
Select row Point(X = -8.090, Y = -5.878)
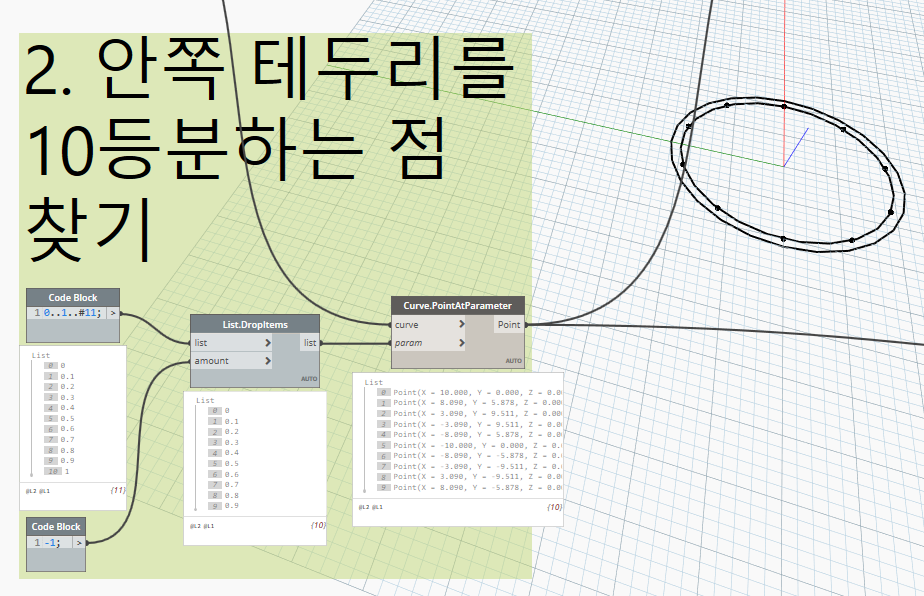(468, 455)
